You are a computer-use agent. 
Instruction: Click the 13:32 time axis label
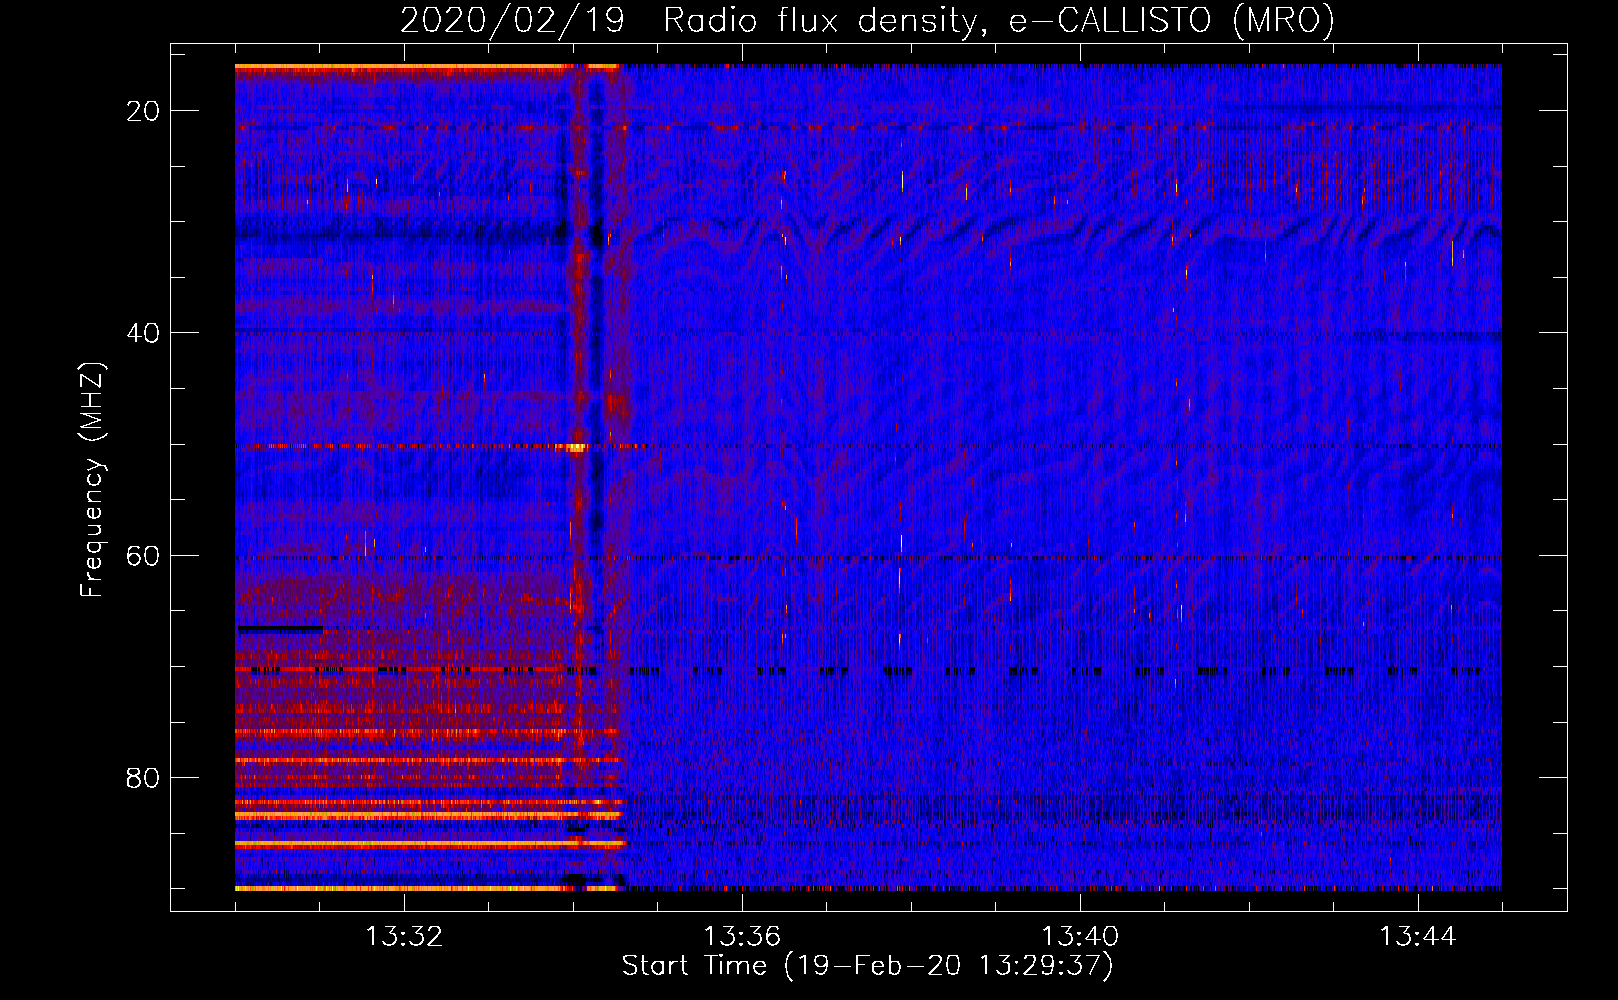[404, 937]
